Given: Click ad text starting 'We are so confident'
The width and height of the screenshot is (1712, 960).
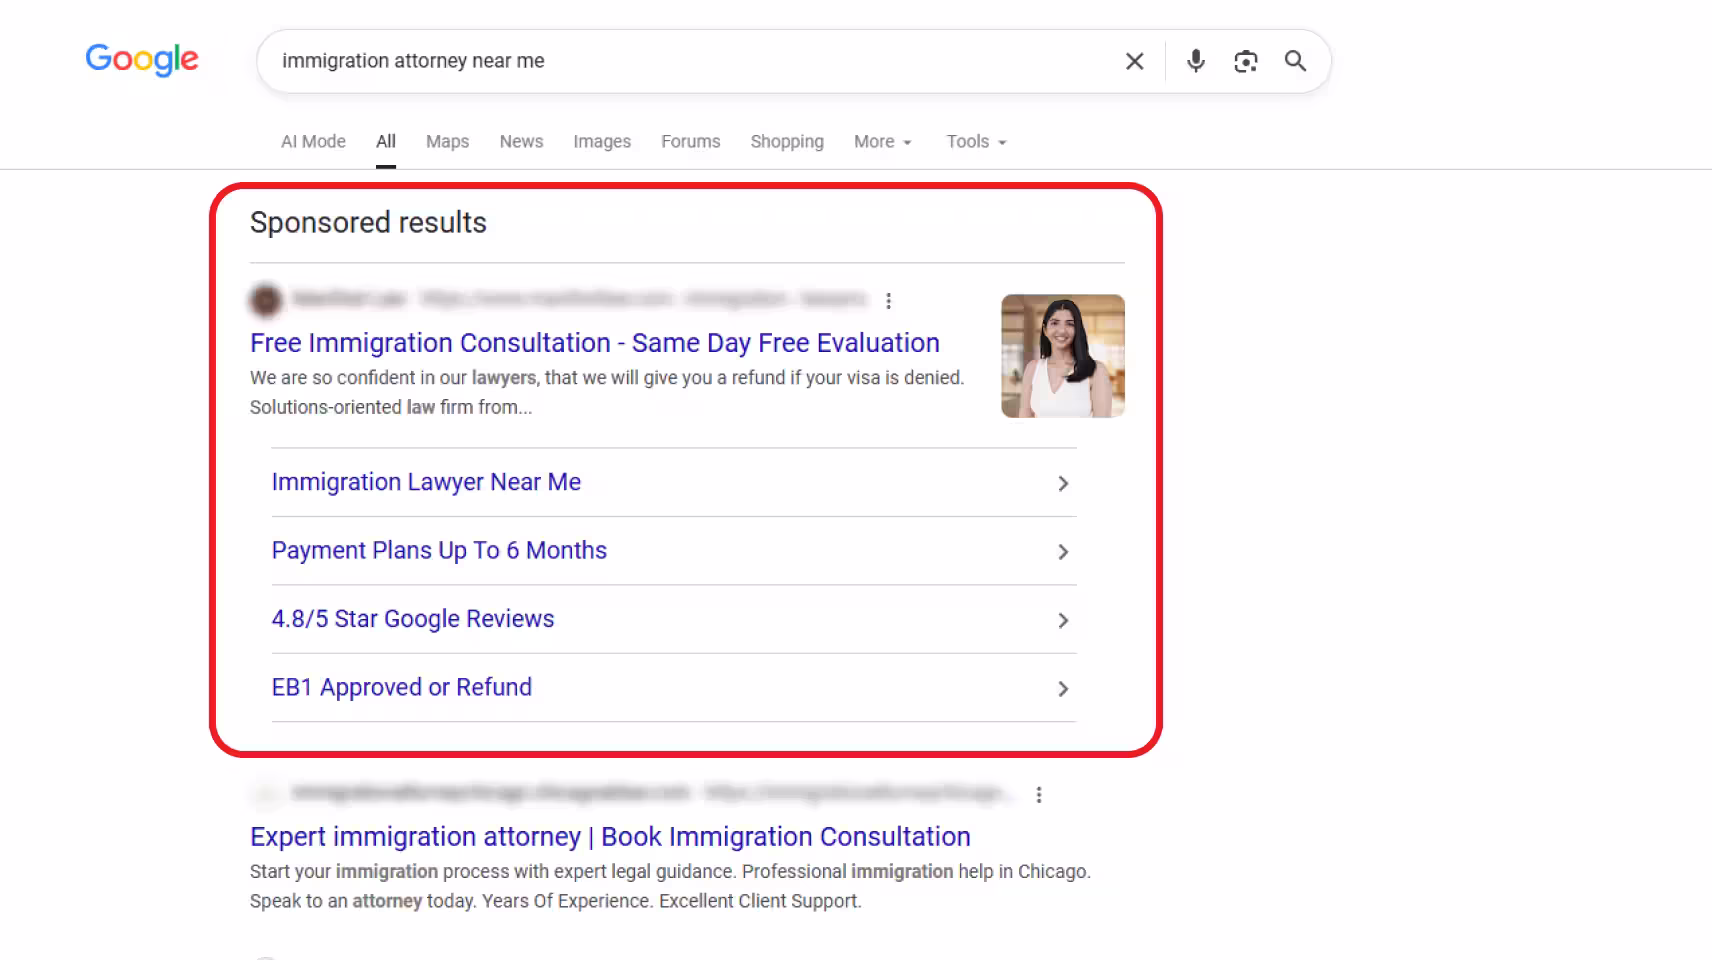Looking at the screenshot, I should [x=607, y=392].
